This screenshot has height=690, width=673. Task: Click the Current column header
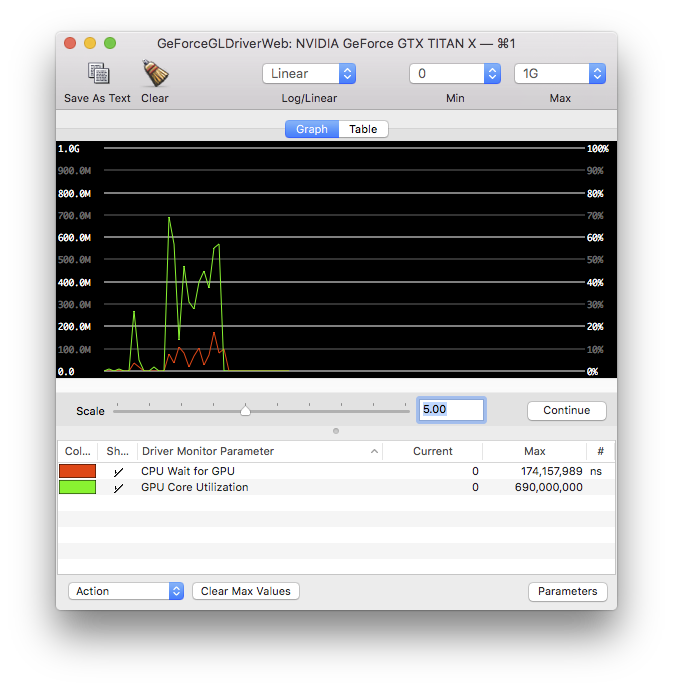click(x=432, y=451)
